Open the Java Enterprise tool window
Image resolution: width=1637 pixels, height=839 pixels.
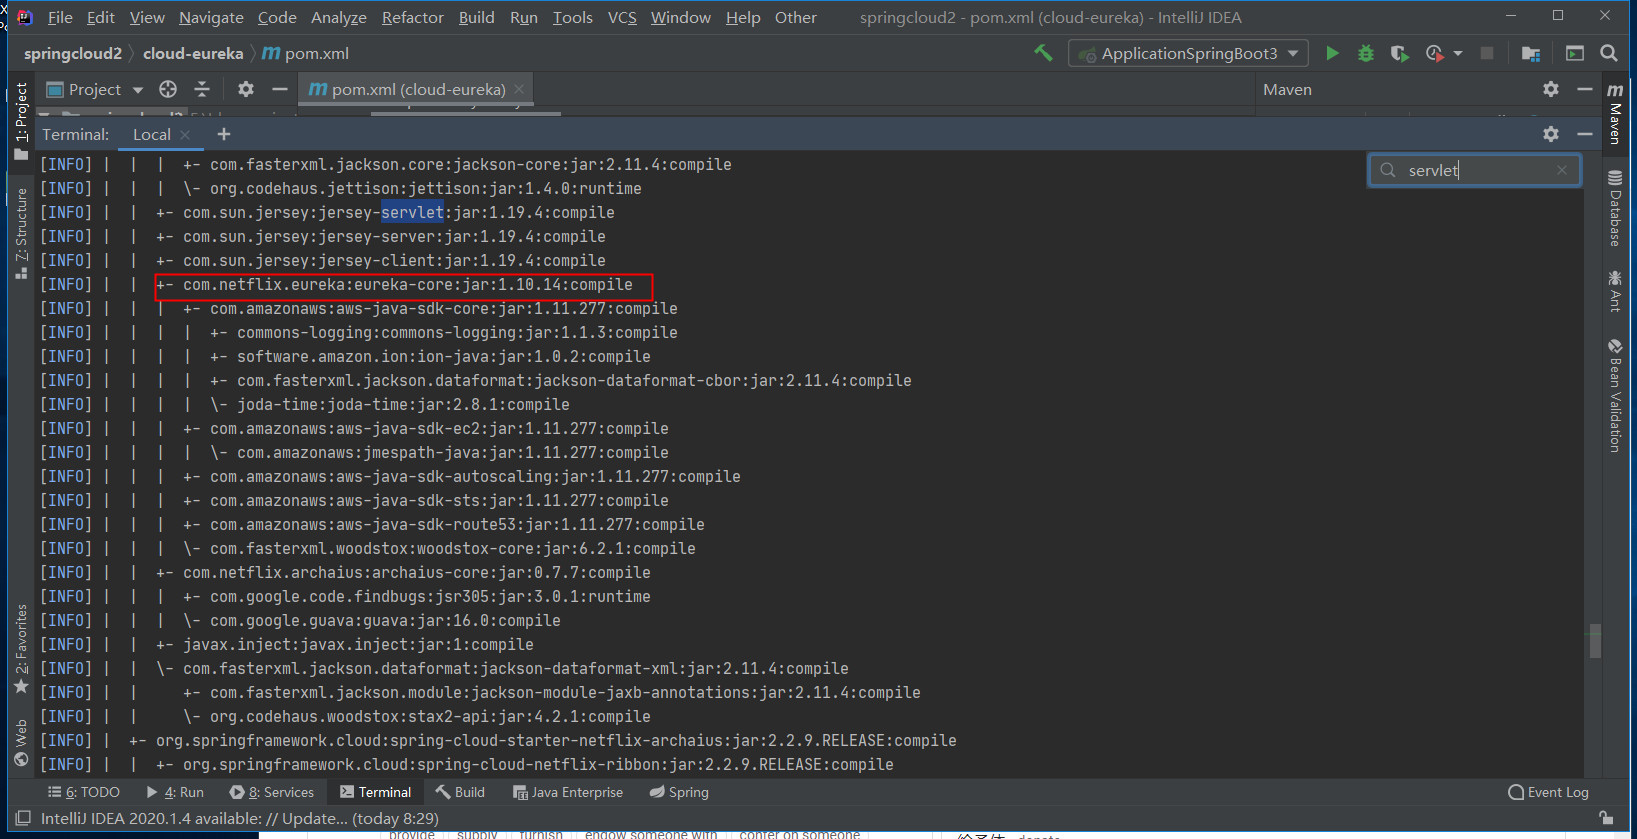tap(568, 792)
